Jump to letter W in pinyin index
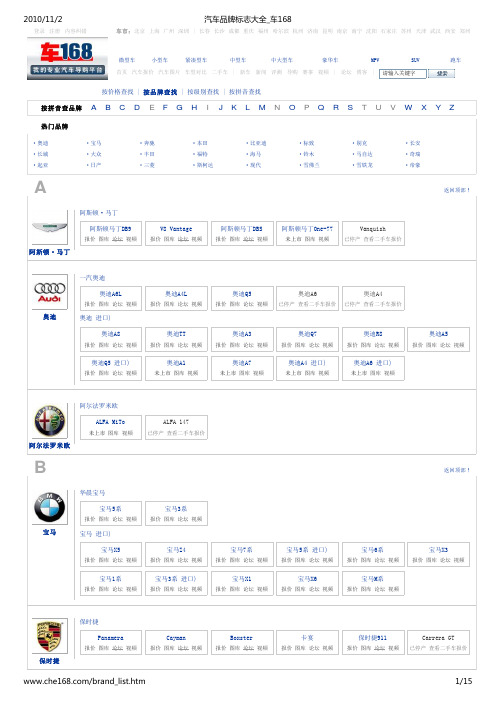This screenshot has width=496, height=702. tap(408, 107)
